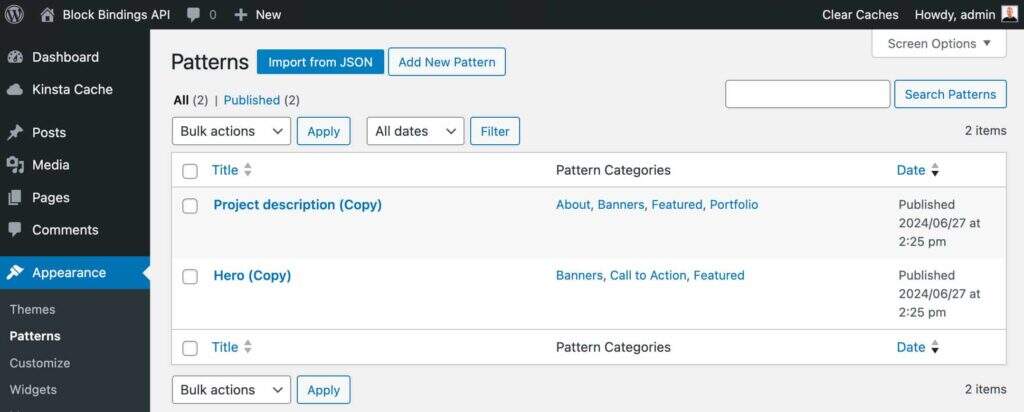Viewport: 1024px width, 412px height.
Task: Click the Posts pushpin icon
Action: pos(15,132)
